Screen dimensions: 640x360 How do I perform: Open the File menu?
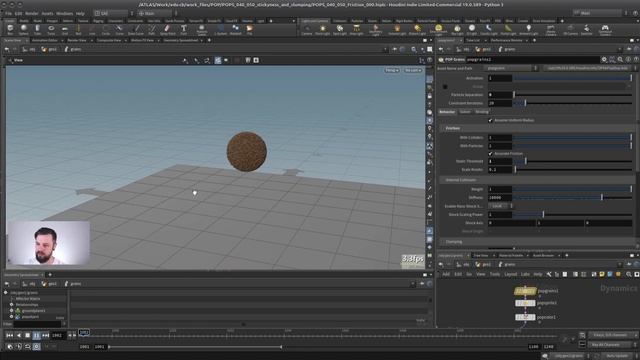pos(8,13)
